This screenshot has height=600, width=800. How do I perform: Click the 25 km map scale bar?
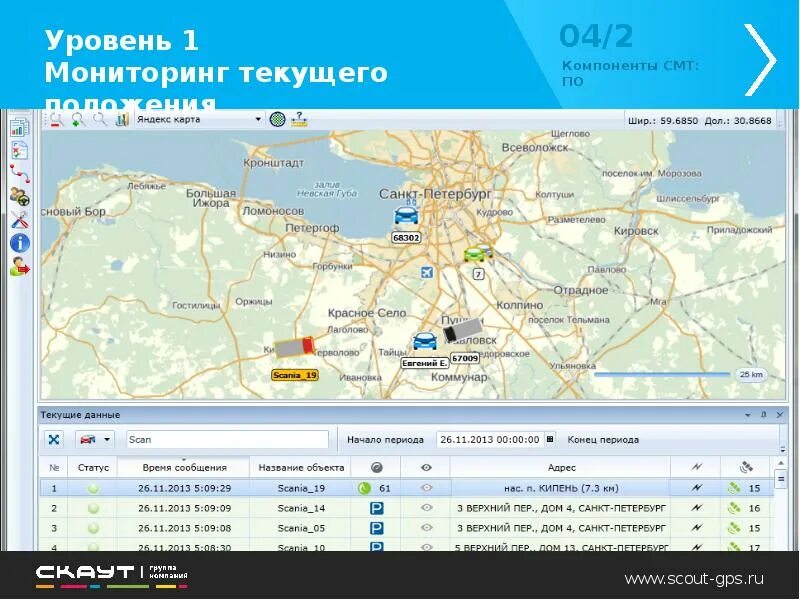[662, 374]
